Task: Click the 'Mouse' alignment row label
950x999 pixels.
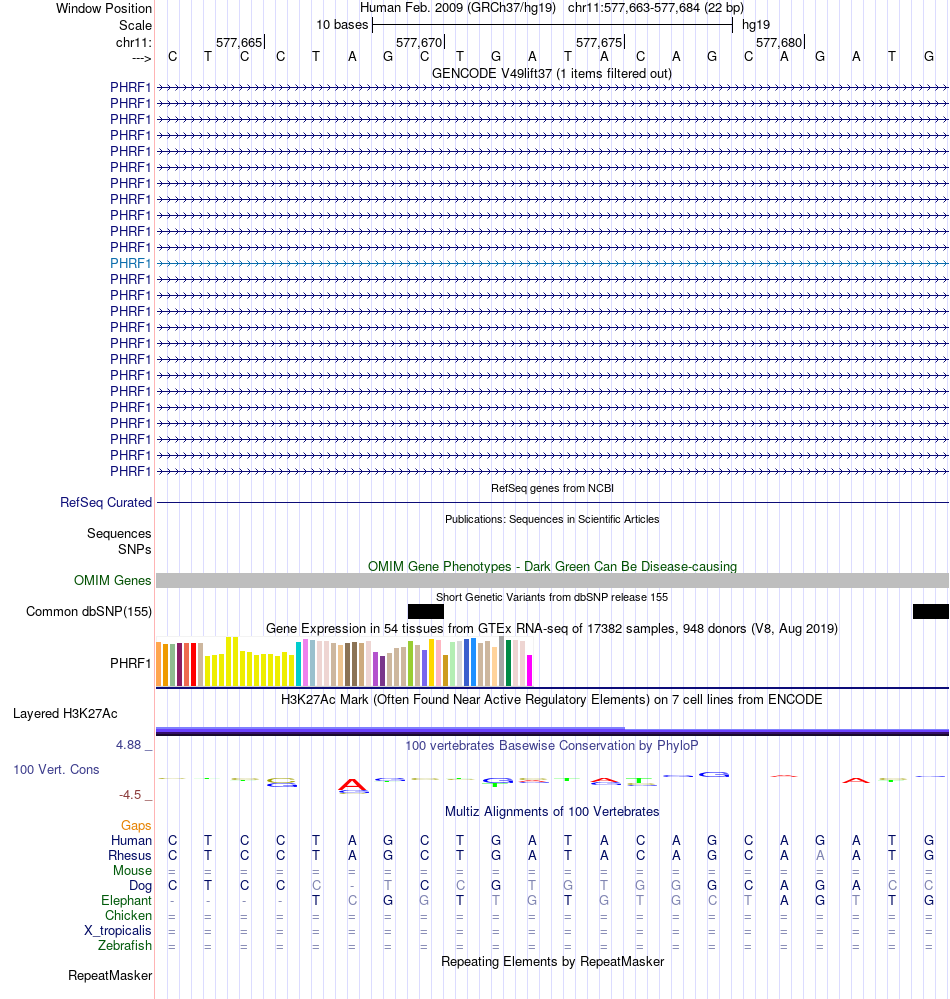Action: 133,870
